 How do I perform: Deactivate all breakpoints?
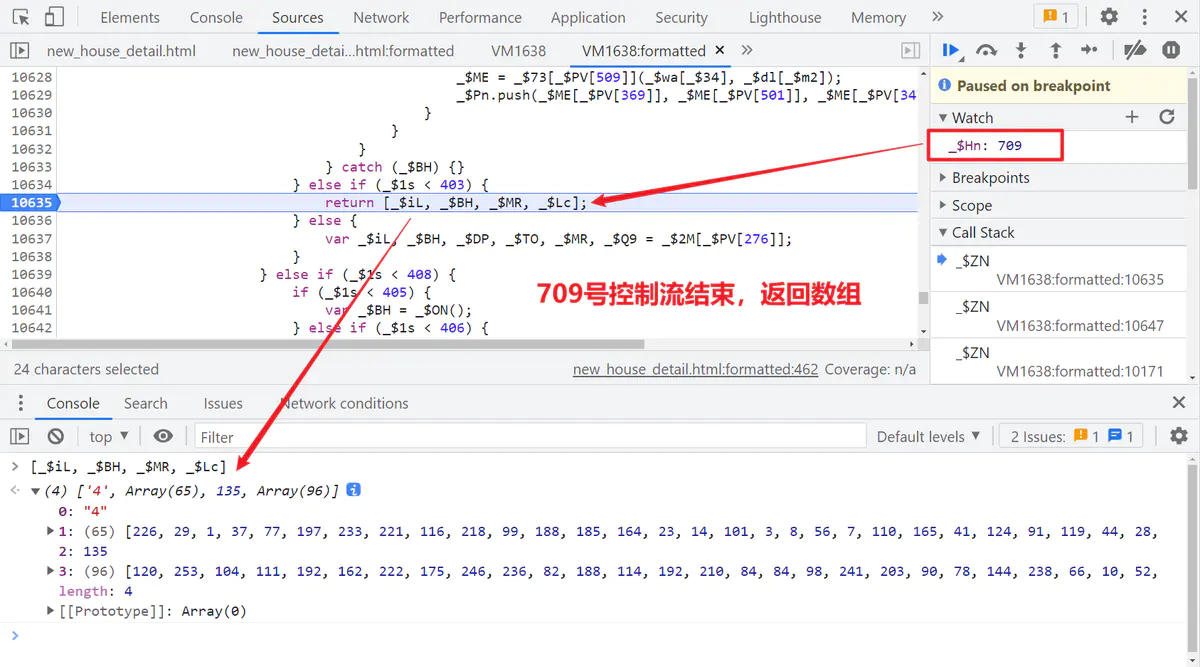click(1134, 50)
